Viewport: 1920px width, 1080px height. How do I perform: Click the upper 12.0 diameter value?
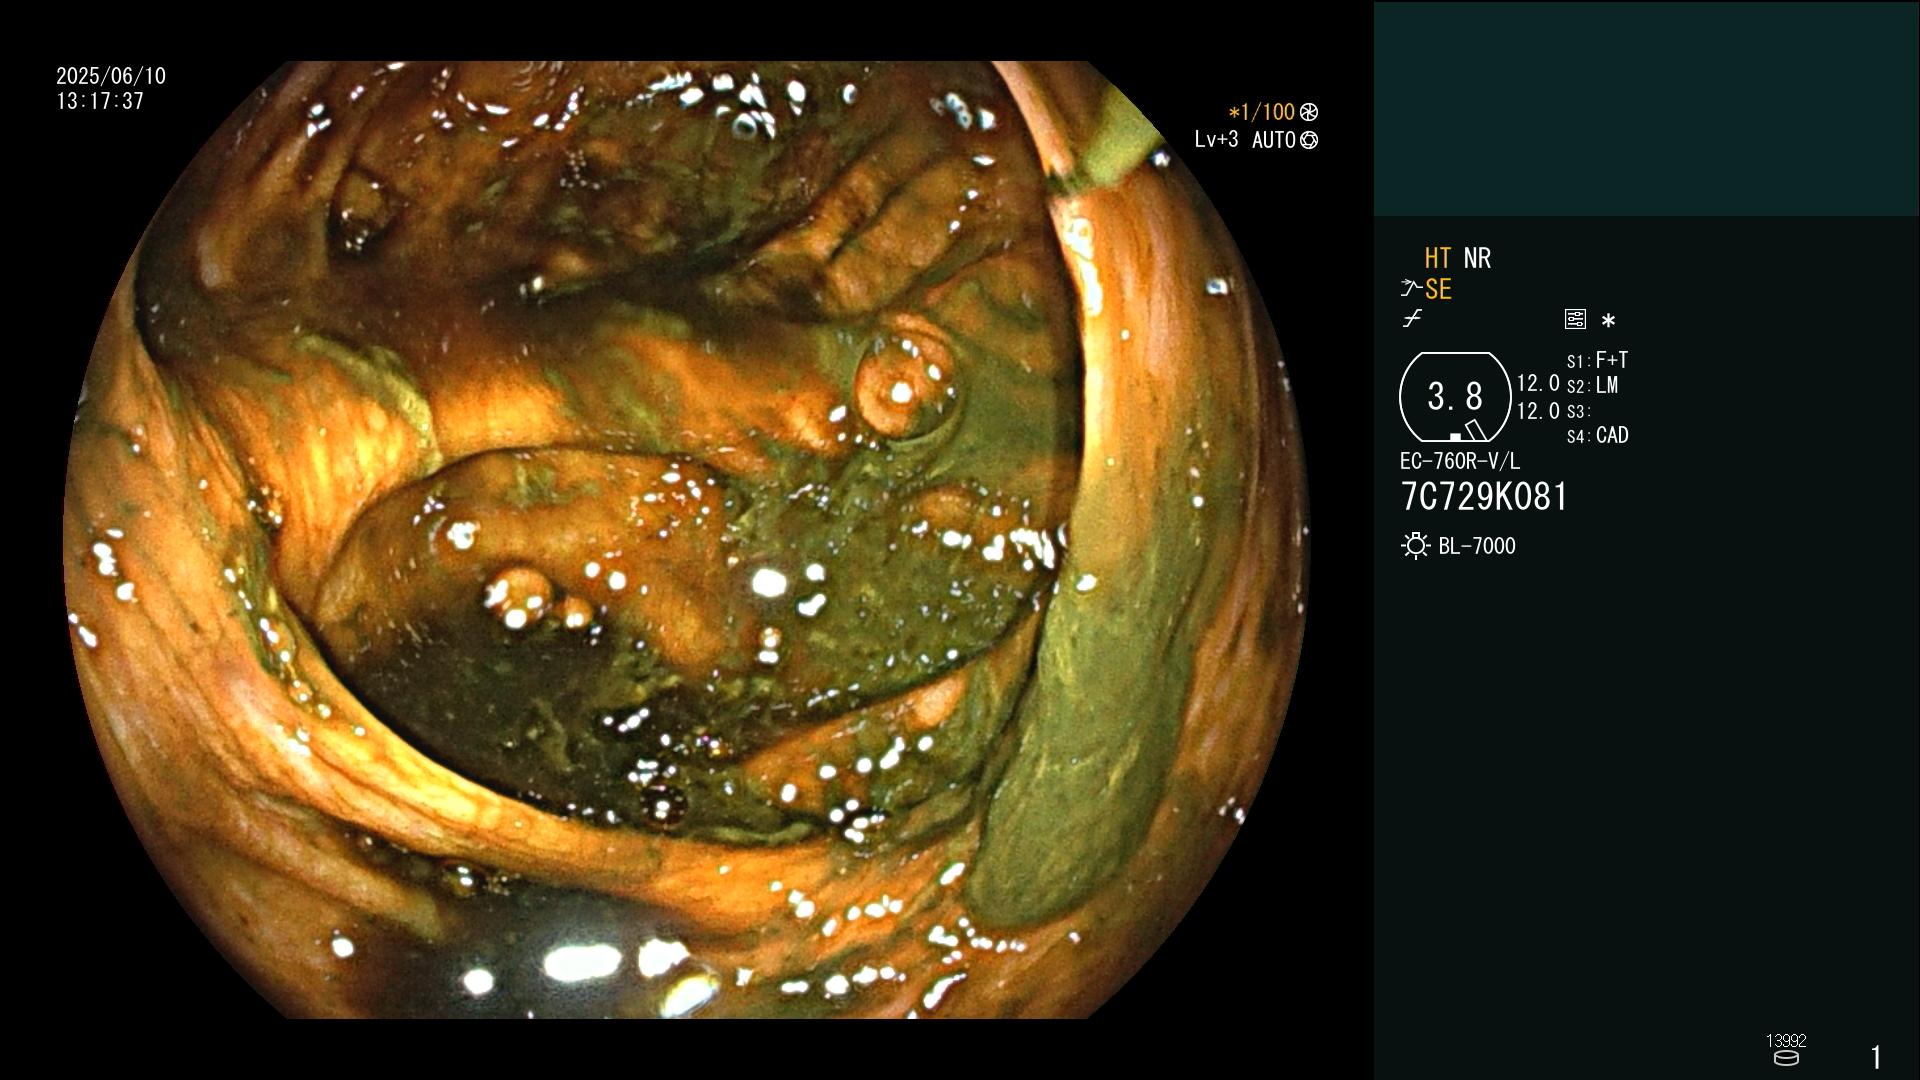pos(1538,383)
